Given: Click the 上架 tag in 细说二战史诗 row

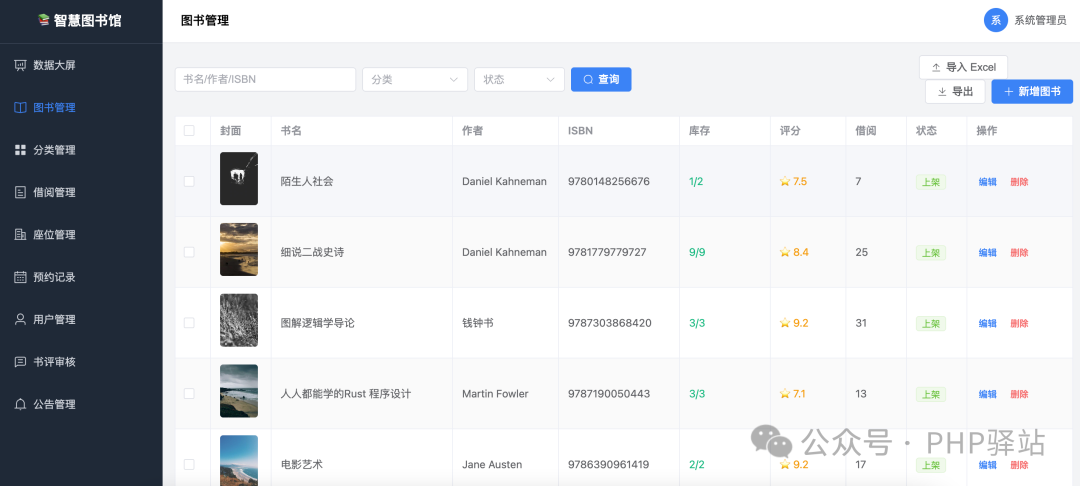Looking at the screenshot, I should point(931,253).
